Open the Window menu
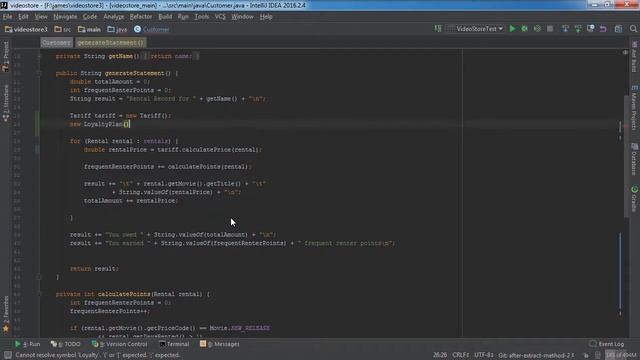This screenshot has height=360, width=640. [x=242, y=17]
